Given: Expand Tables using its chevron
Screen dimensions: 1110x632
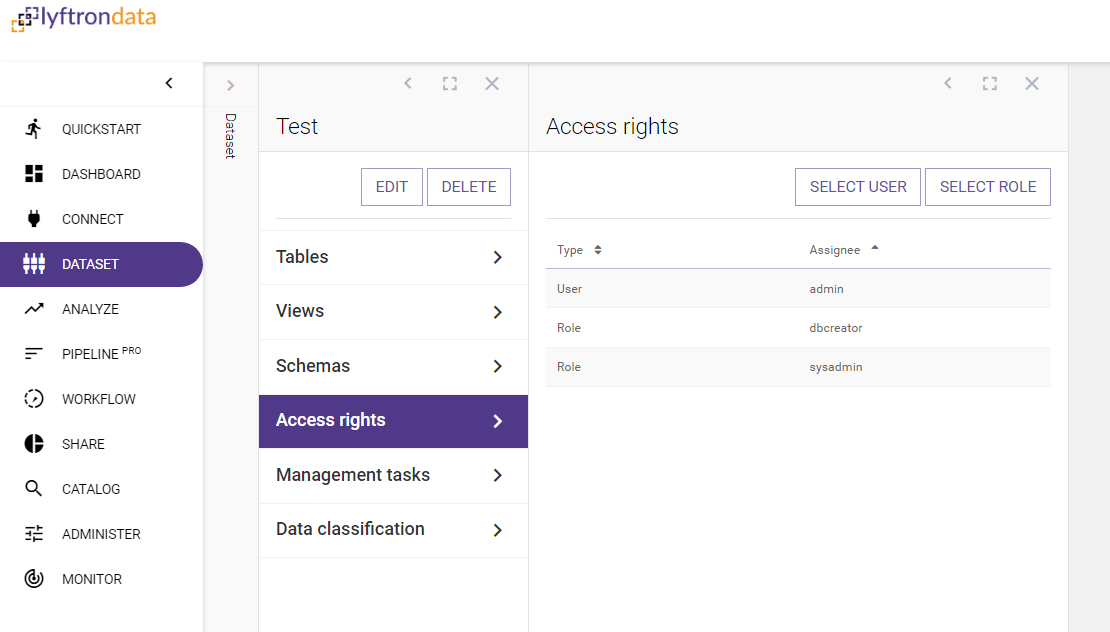Looking at the screenshot, I should (x=498, y=258).
